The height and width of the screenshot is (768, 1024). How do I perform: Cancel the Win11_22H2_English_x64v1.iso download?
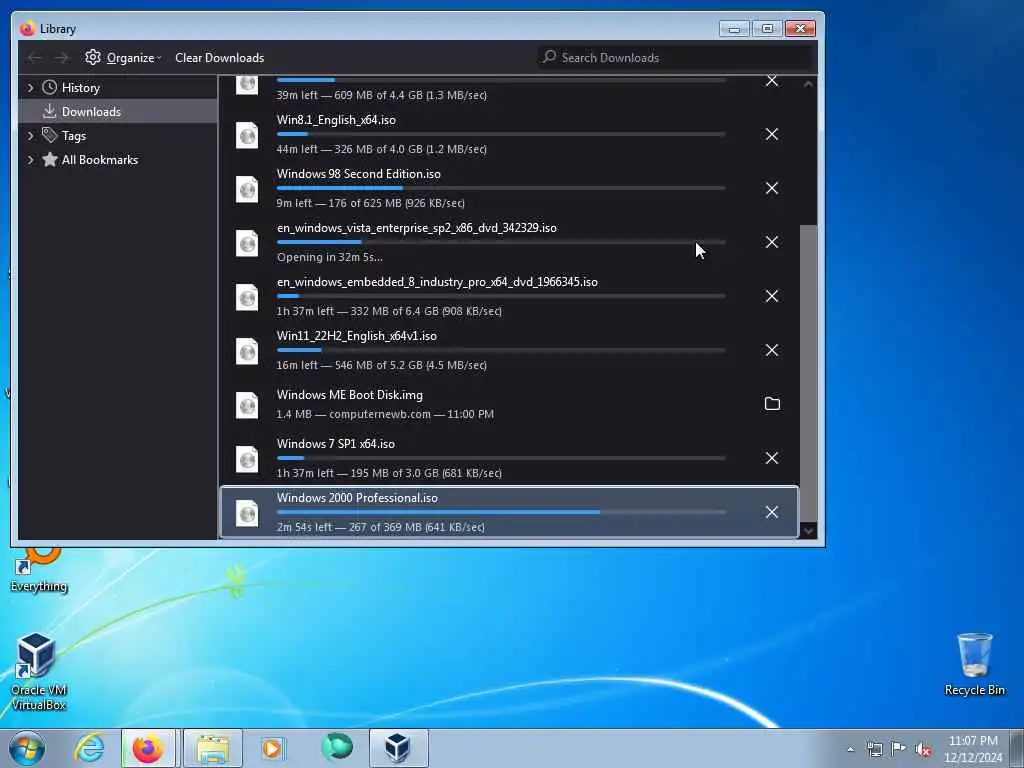coord(771,350)
